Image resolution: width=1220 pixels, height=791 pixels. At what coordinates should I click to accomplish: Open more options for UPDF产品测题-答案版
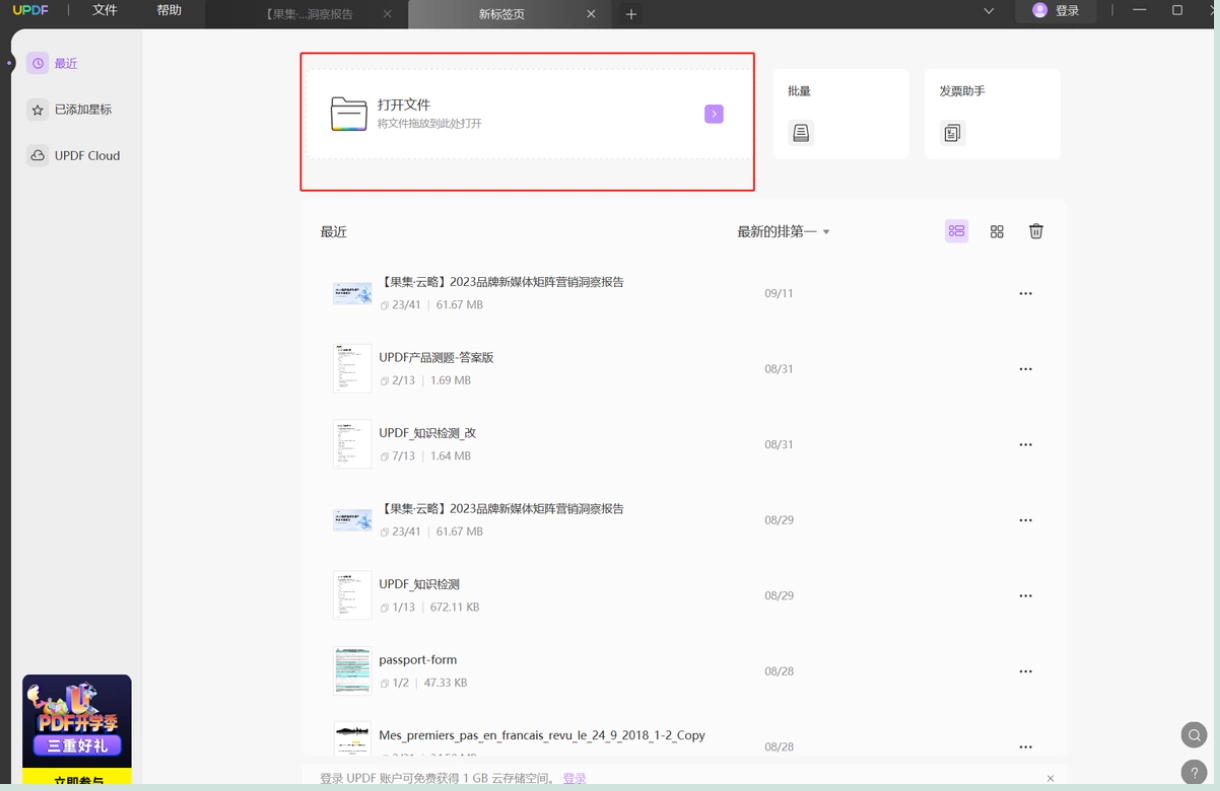pyautogui.click(x=1025, y=369)
